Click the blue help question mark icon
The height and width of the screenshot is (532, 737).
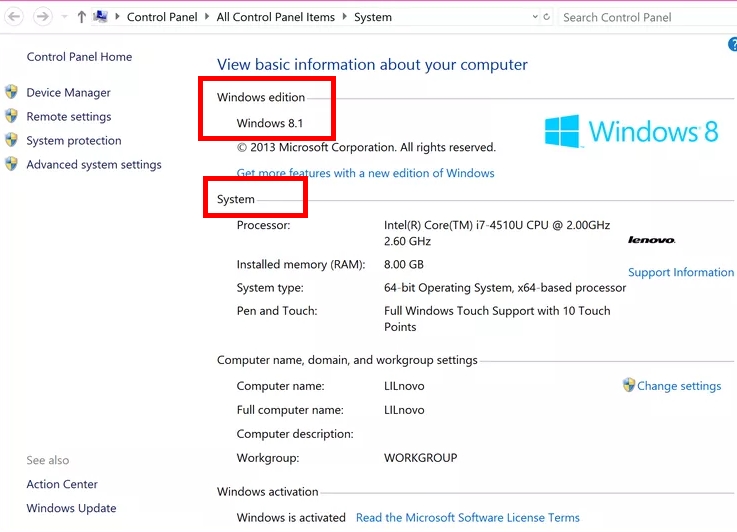[732, 45]
